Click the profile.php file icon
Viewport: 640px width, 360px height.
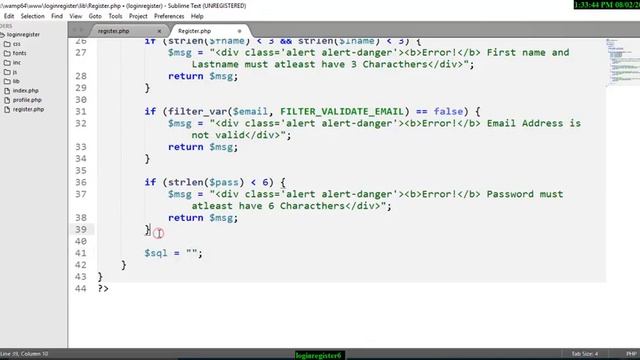pos(7,100)
